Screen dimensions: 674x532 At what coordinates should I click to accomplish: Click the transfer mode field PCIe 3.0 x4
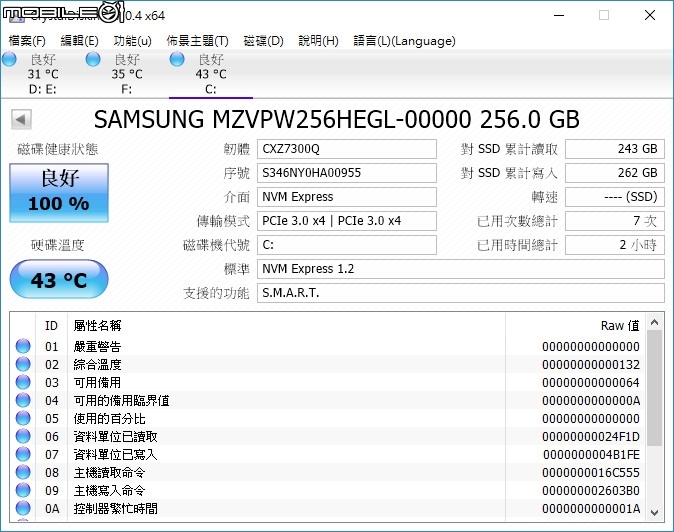[x=347, y=221]
